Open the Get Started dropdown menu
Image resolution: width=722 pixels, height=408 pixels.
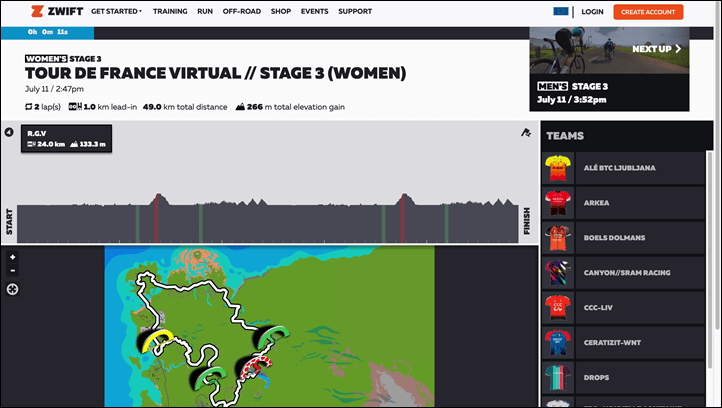pyautogui.click(x=116, y=12)
